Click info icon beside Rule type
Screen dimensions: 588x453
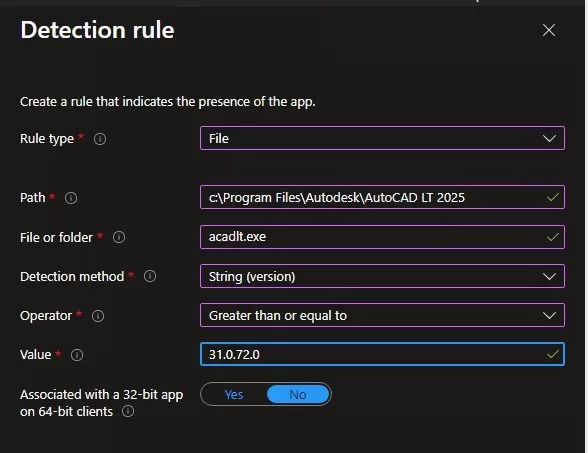[x=100, y=139]
